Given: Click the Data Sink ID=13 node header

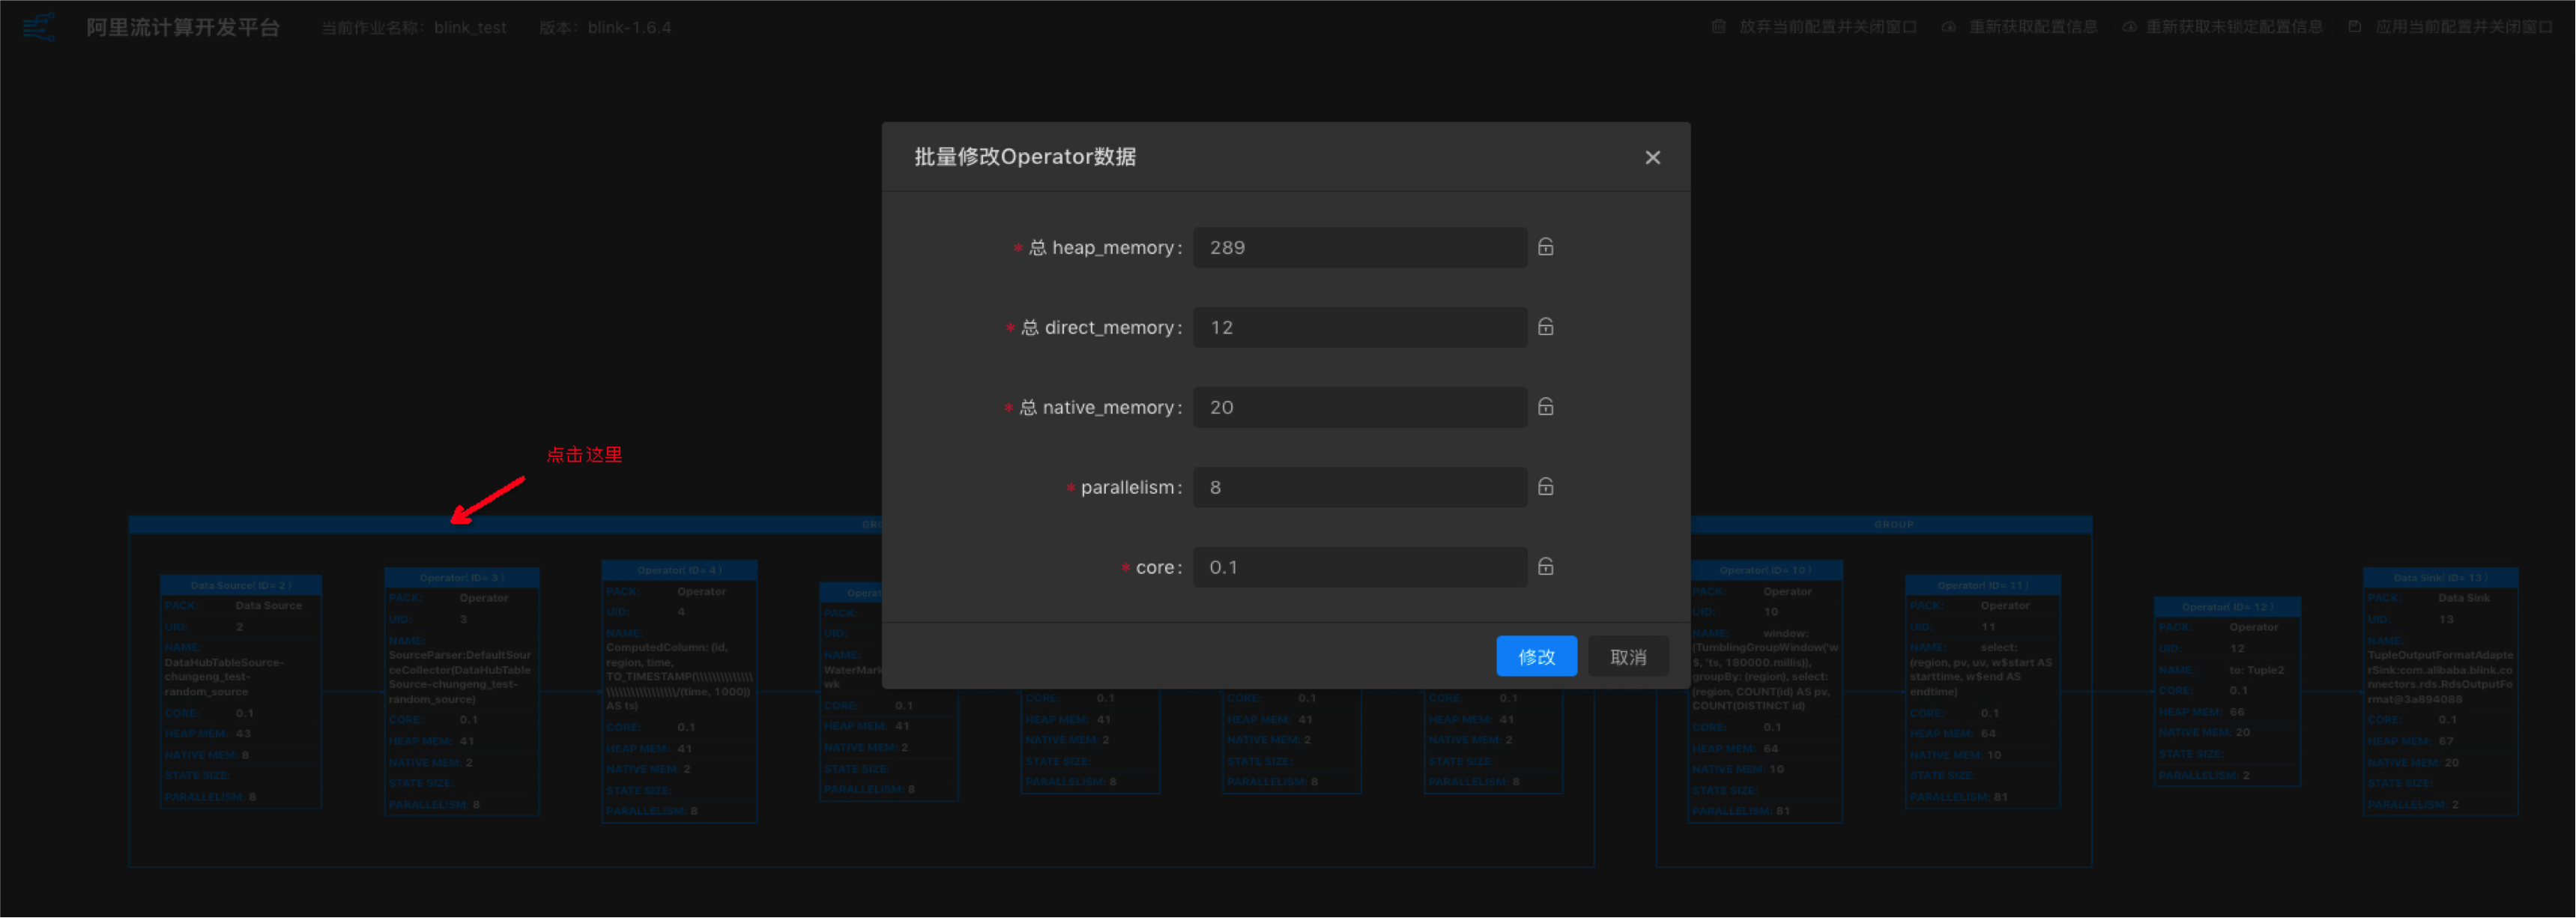Looking at the screenshot, I should pos(2440,578).
